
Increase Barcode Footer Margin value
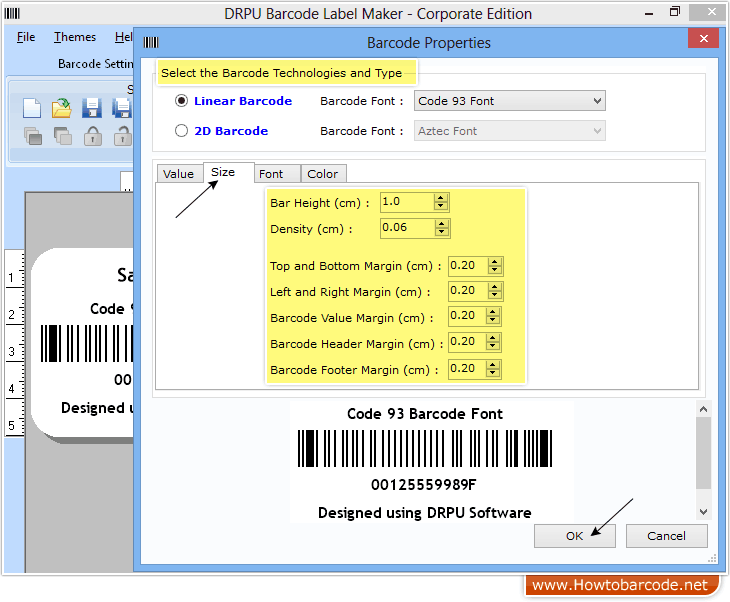(x=493, y=365)
